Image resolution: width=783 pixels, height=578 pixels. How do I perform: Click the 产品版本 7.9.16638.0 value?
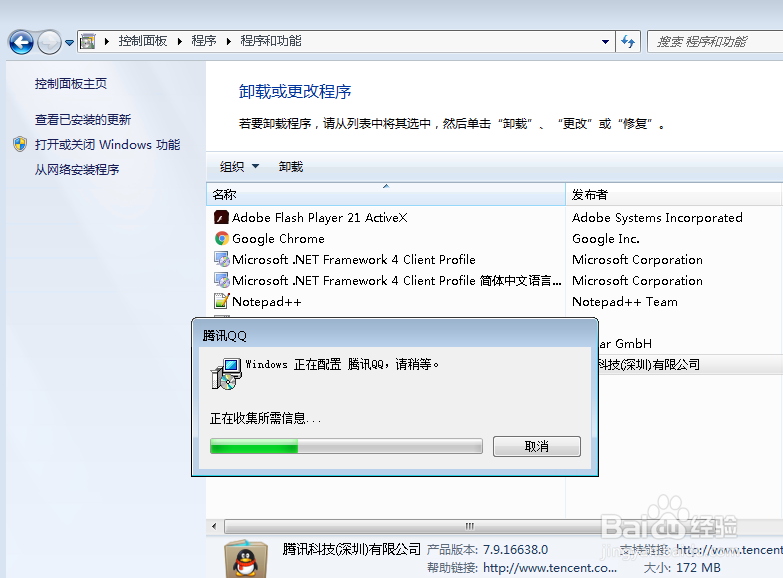click(x=515, y=550)
